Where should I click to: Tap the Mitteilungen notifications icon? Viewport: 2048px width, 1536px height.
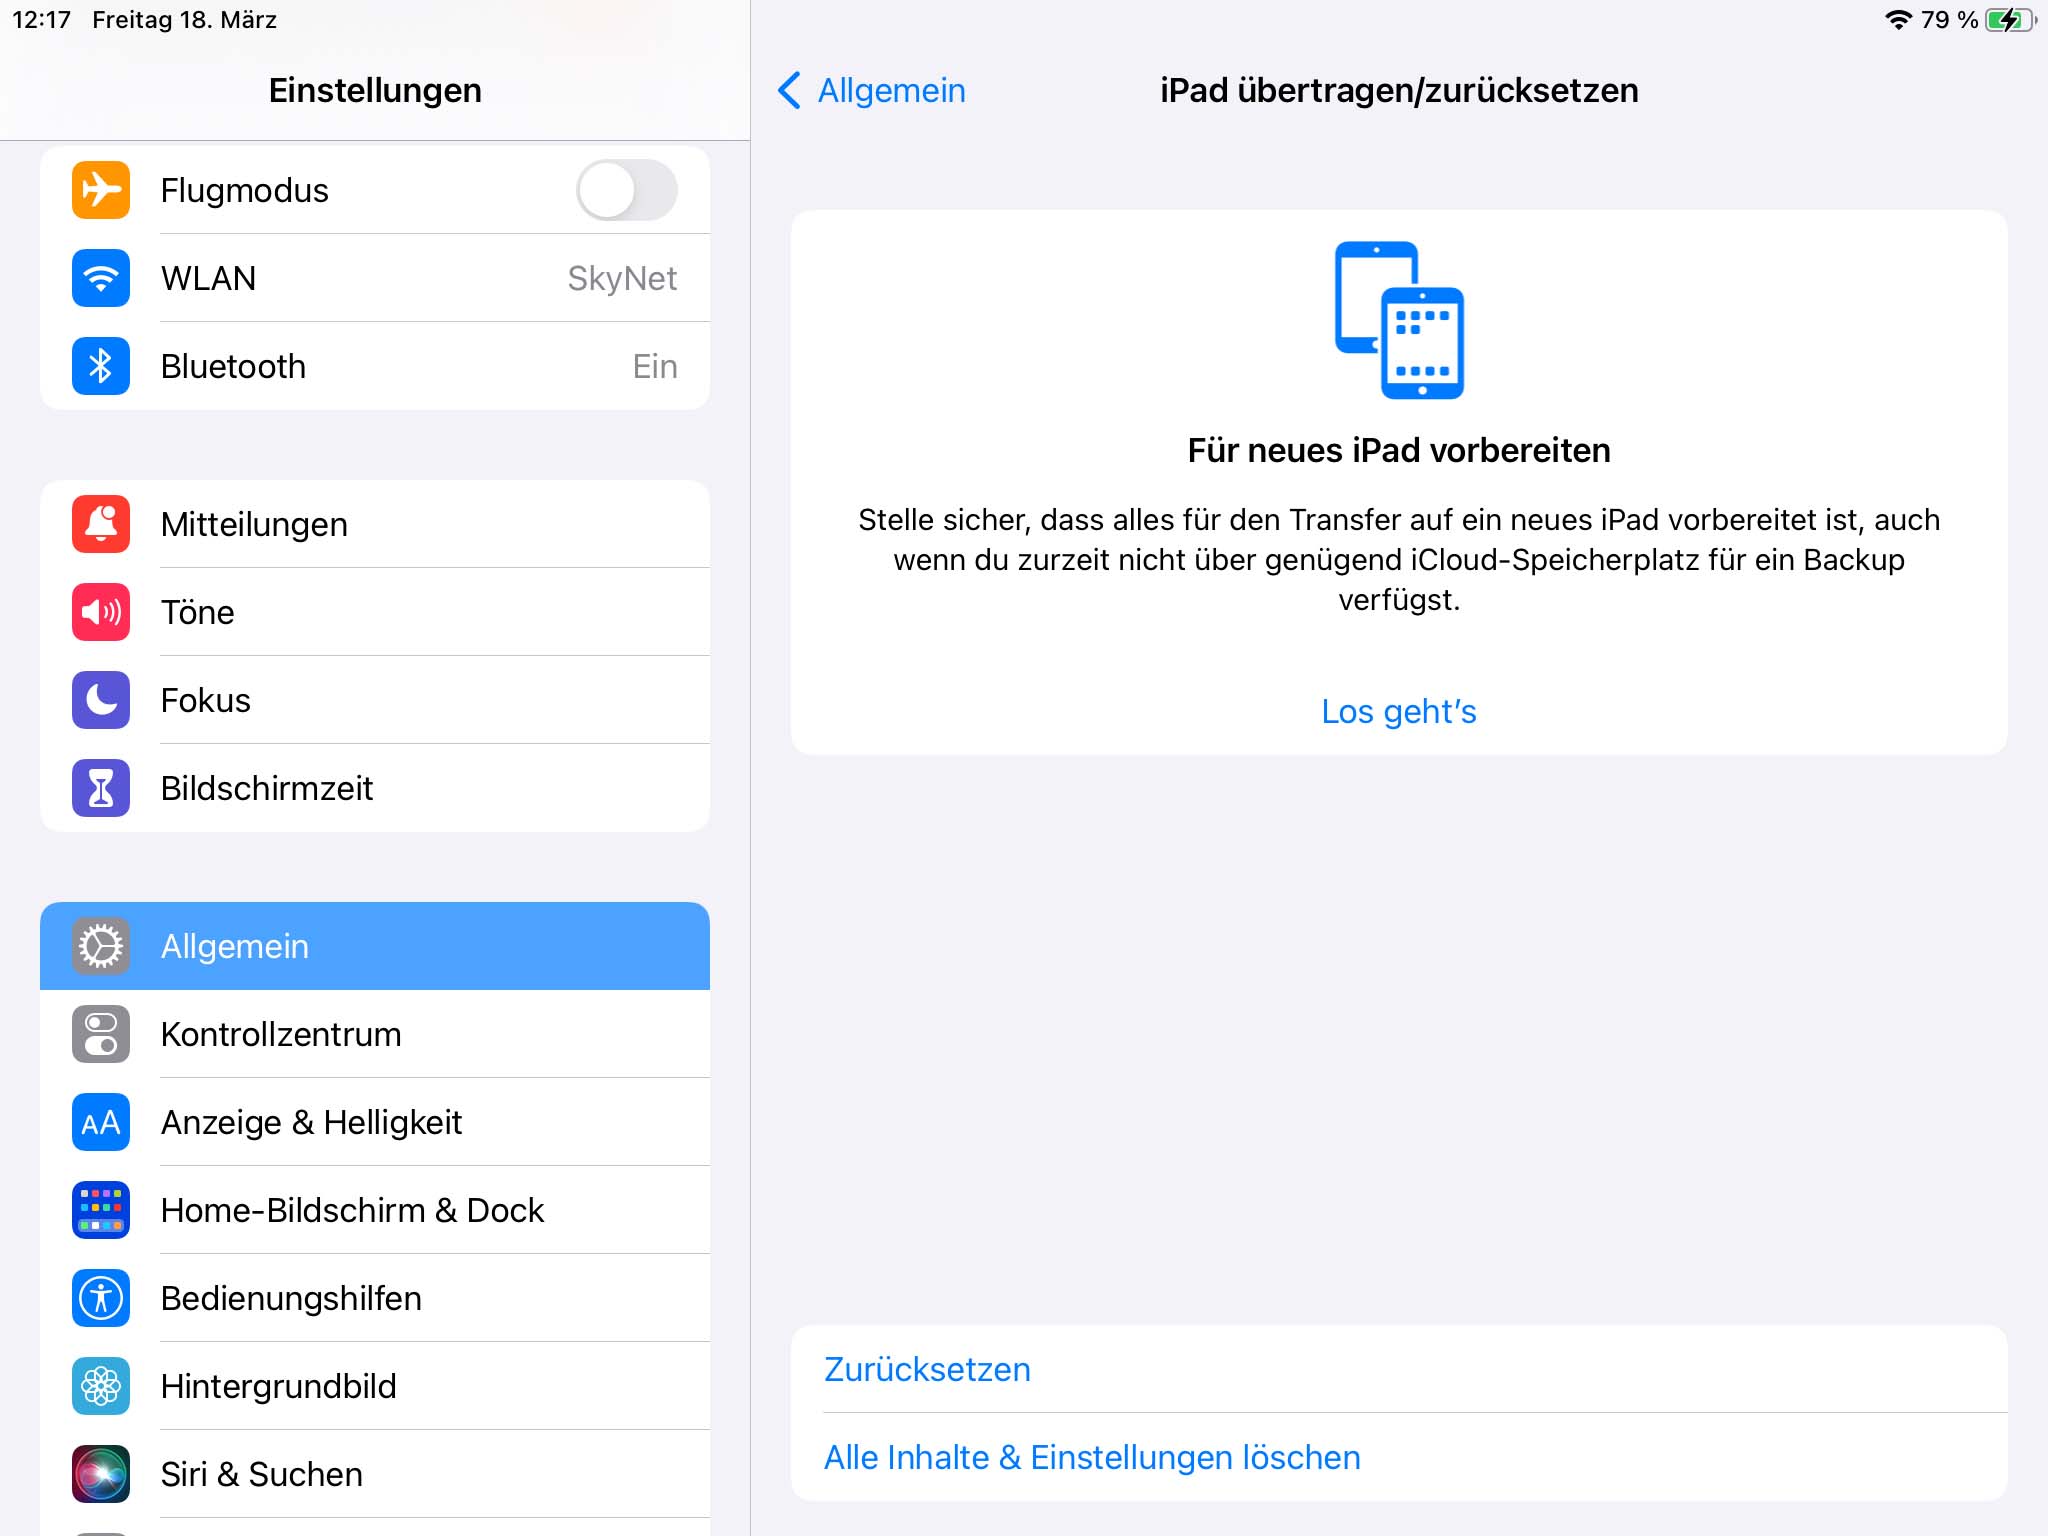(103, 523)
